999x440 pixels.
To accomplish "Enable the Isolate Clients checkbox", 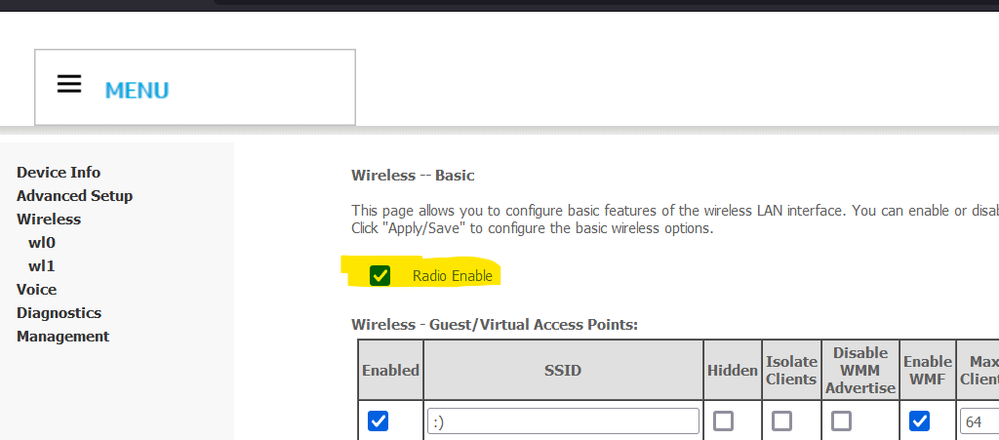I will pyautogui.click(x=781, y=421).
